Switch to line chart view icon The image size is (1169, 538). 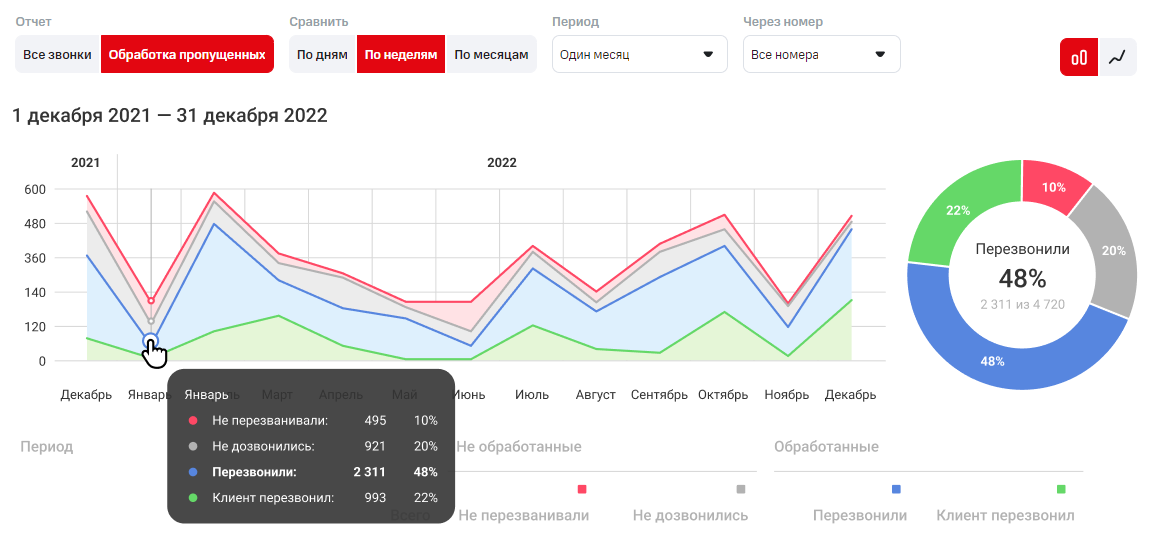coord(1118,57)
